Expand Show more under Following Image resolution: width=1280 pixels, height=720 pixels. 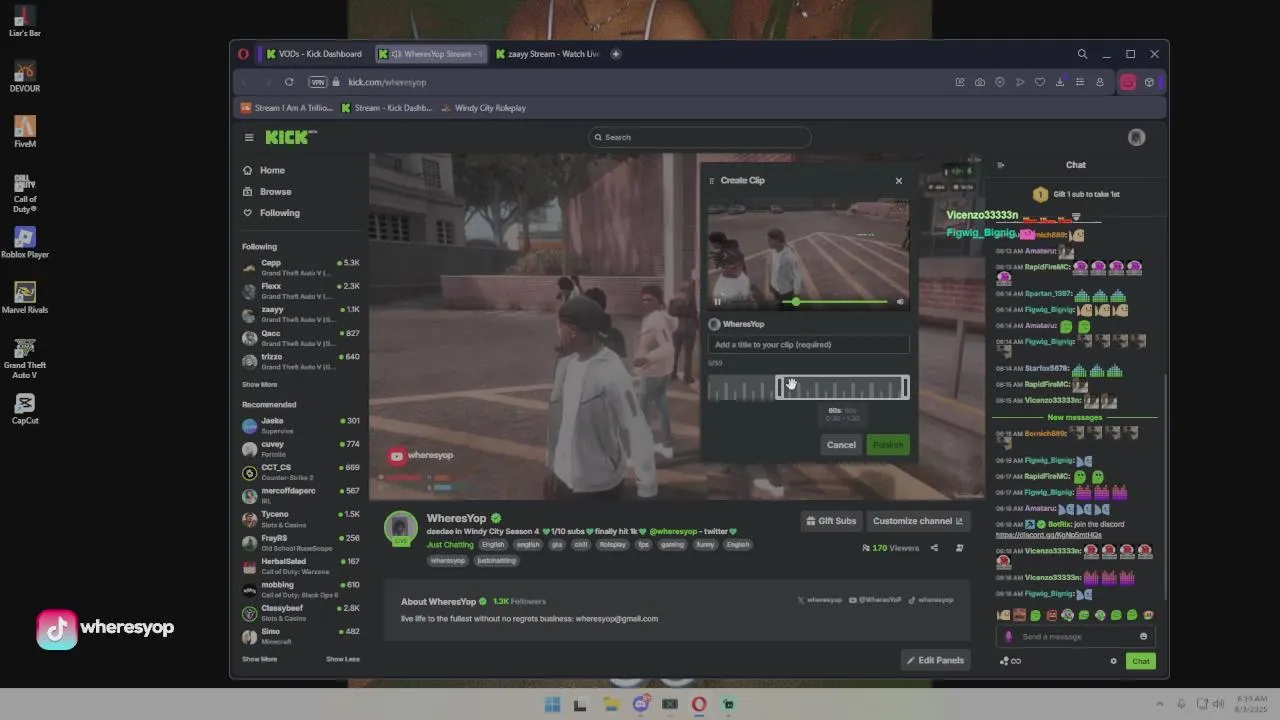click(x=259, y=385)
